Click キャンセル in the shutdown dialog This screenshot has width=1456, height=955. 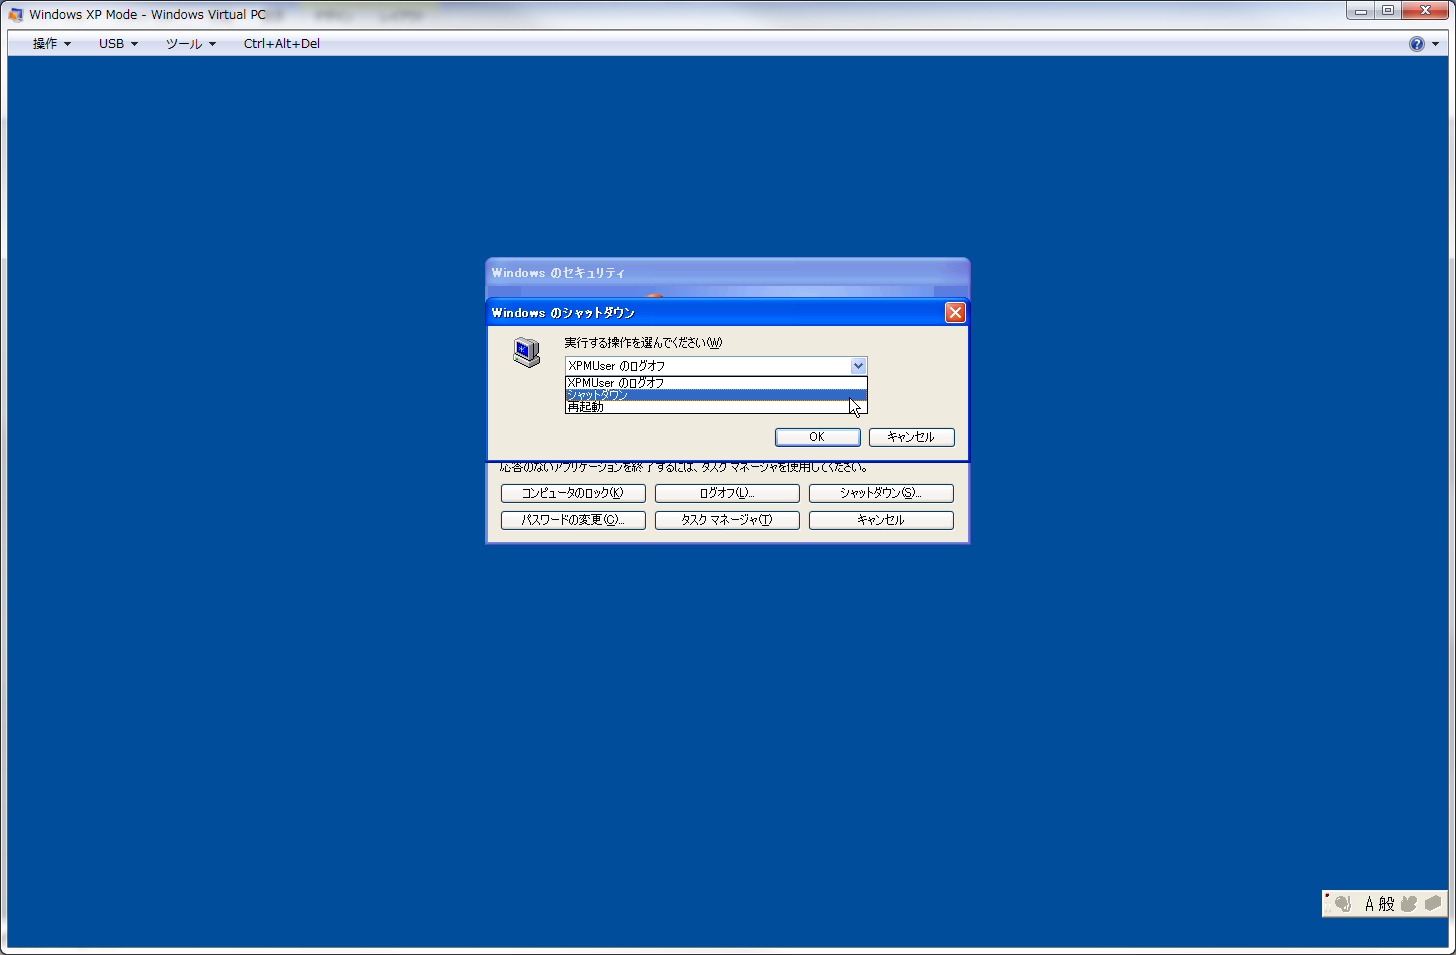click(911, 437)
